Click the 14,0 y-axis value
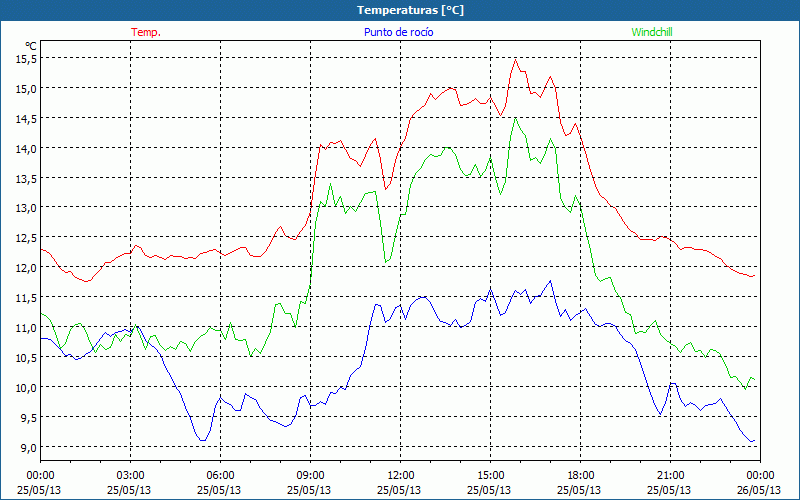Screen dimensions: 800x500 click(x=27, y=148)
